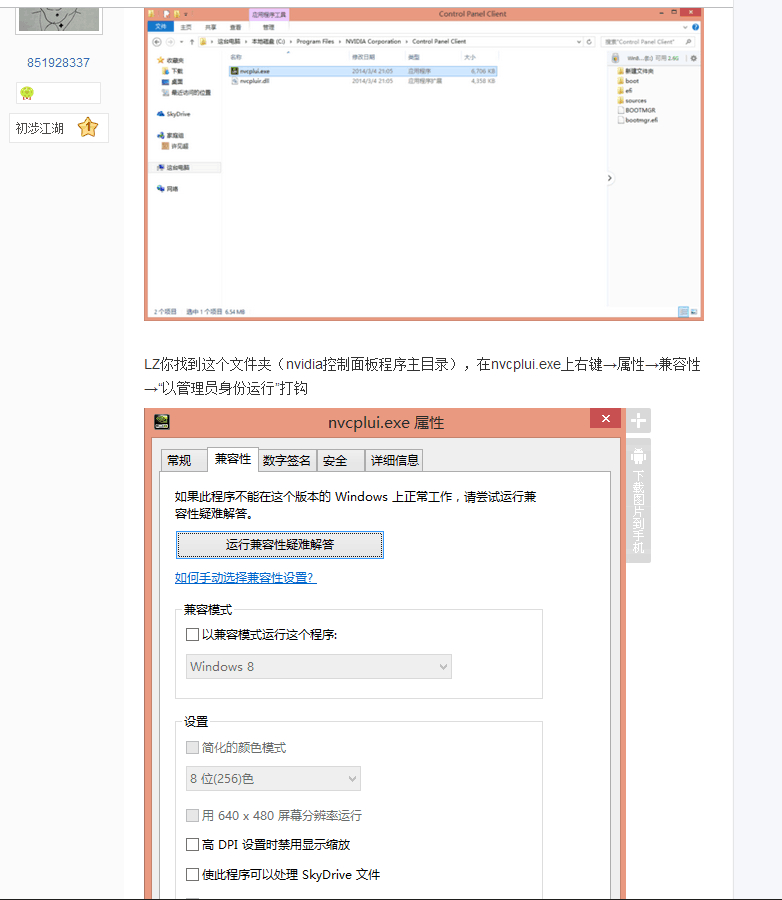Expand the side panel with the arrow button
Image resolution: width=782 pixels, height=900 pixels.
[x=610, y=178]
